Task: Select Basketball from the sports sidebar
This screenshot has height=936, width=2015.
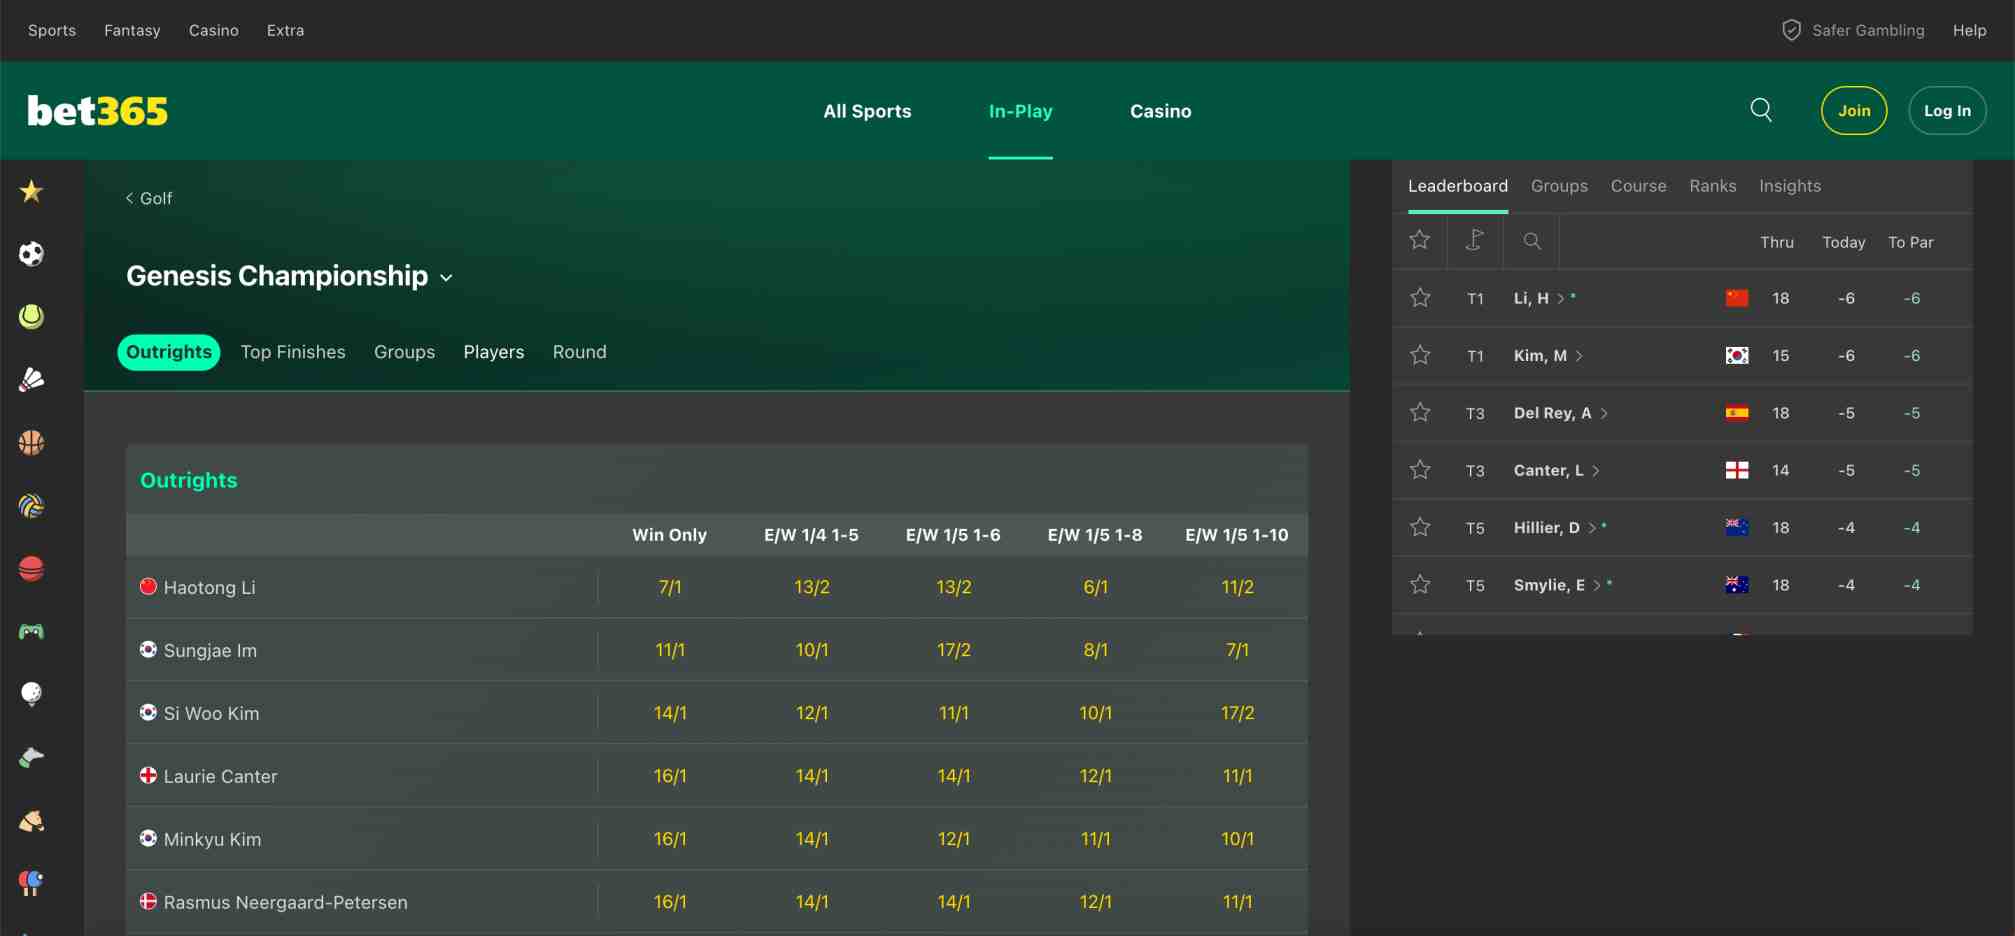Action: click(x=31, y=443)
